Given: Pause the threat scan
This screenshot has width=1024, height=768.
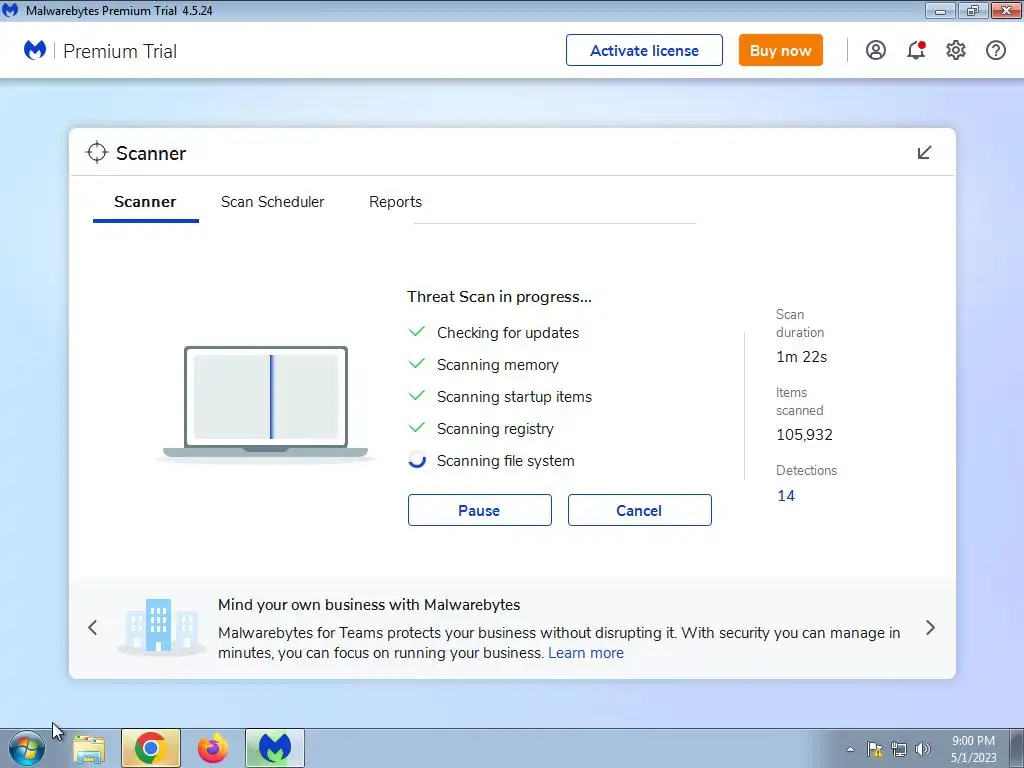Looking at the screenshot, I should [x=479, y=510].
